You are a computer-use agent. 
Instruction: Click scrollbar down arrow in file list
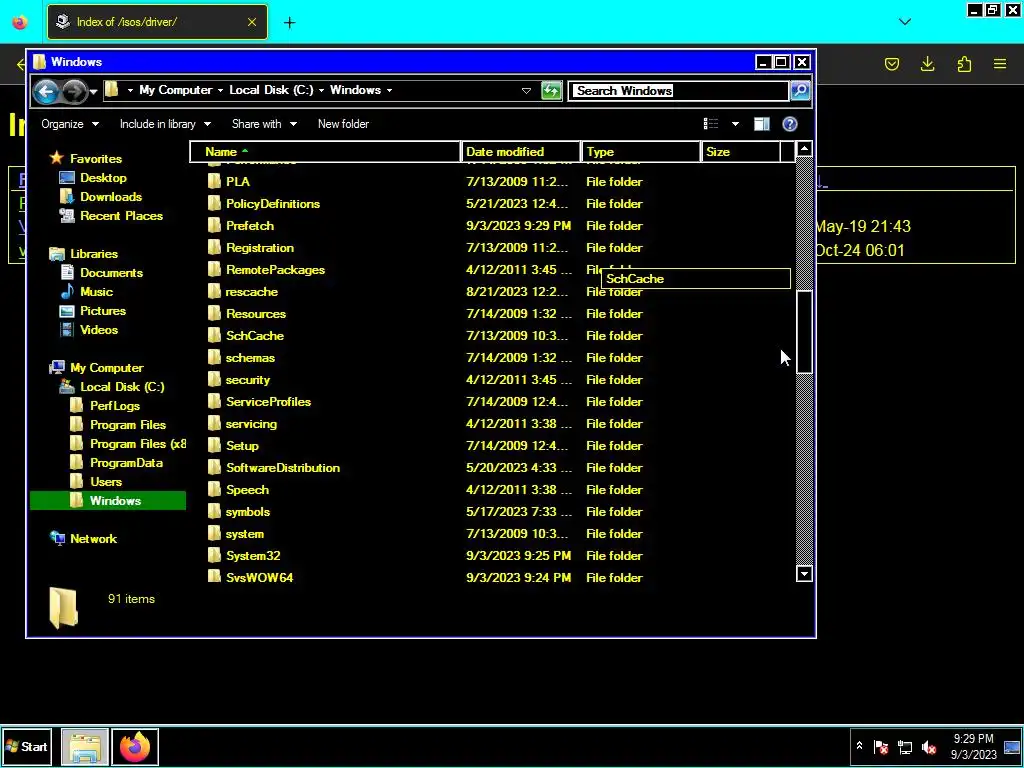point(805,574)
